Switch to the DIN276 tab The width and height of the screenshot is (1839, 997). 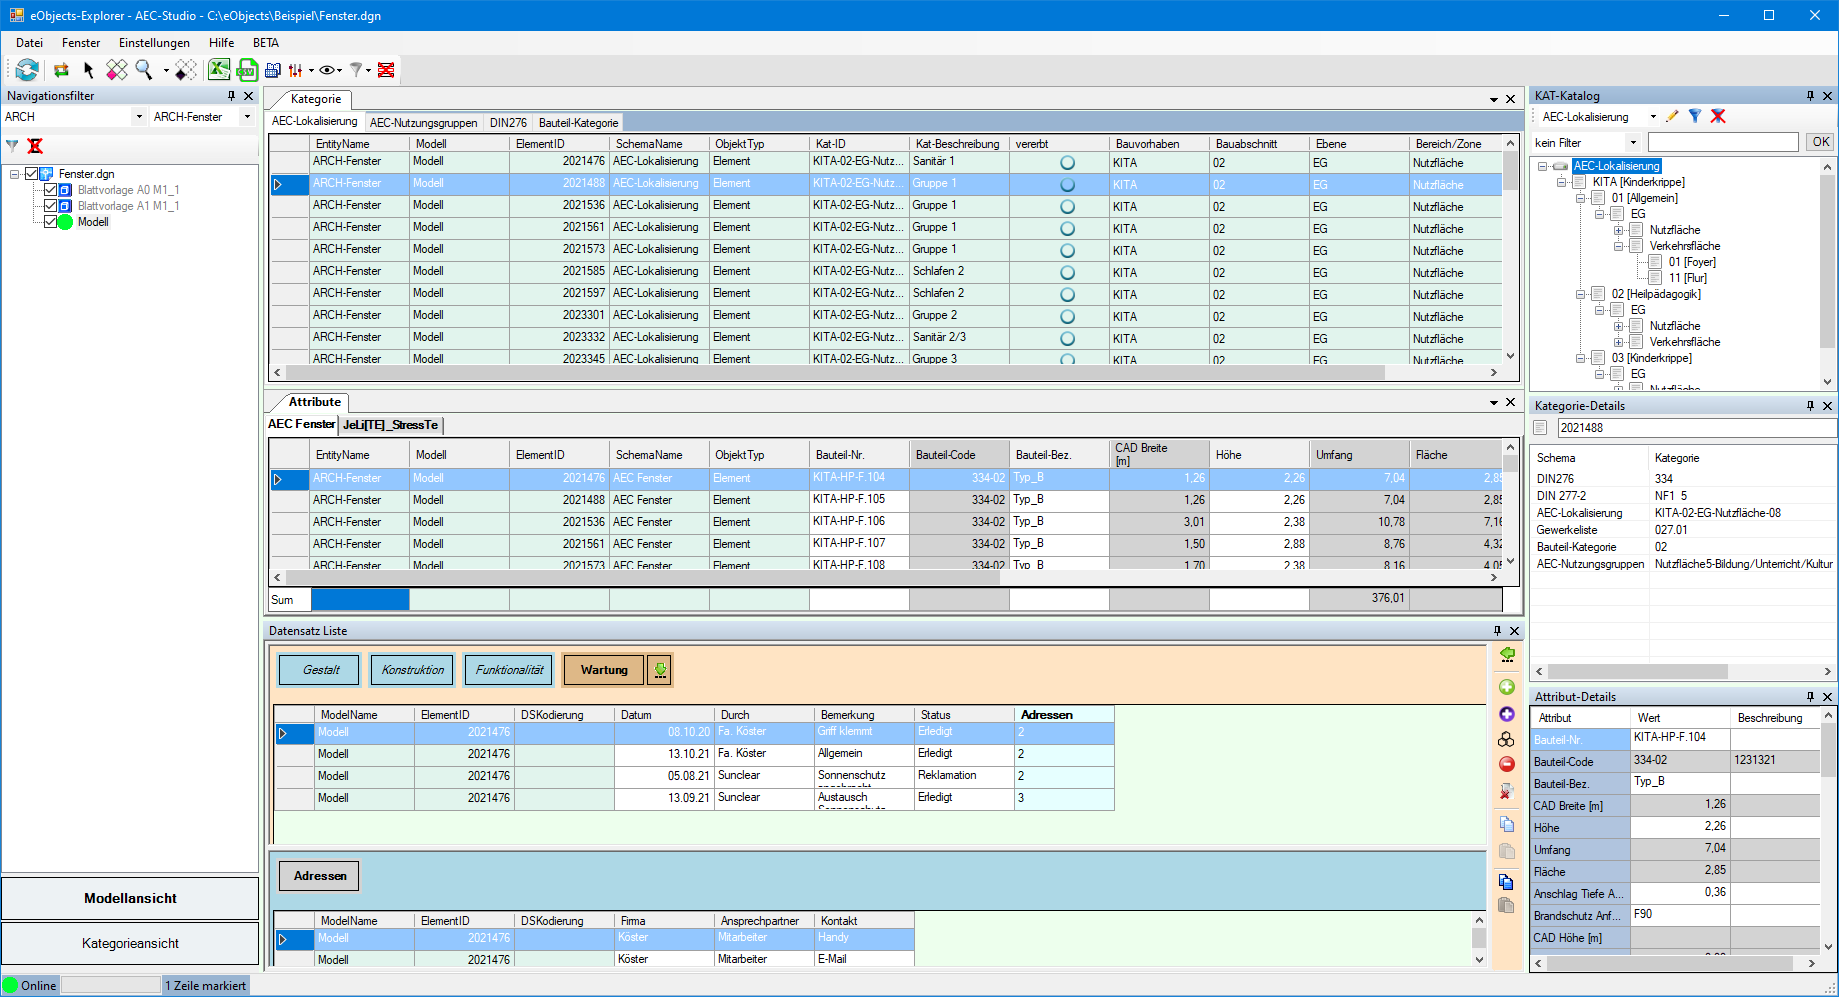[x=508, y=123]
